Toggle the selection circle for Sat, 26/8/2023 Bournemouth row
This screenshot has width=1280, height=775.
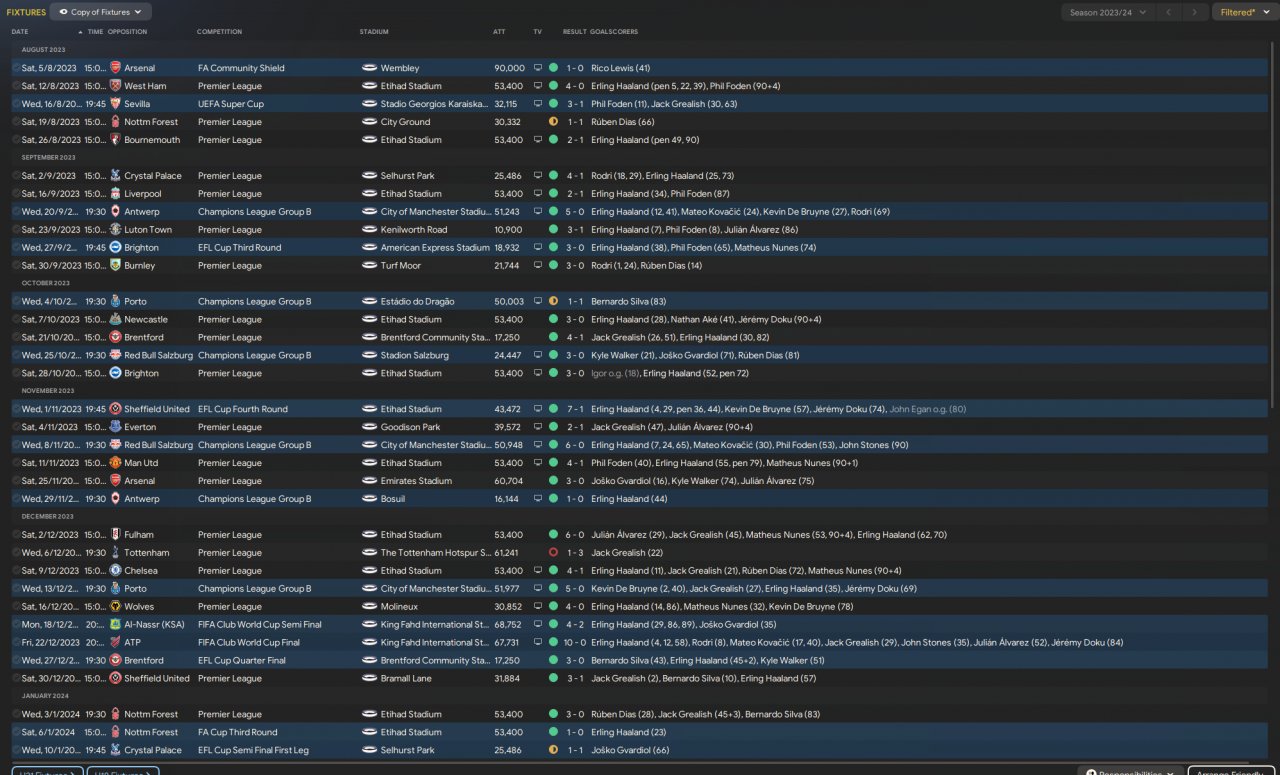coord(16,140)
